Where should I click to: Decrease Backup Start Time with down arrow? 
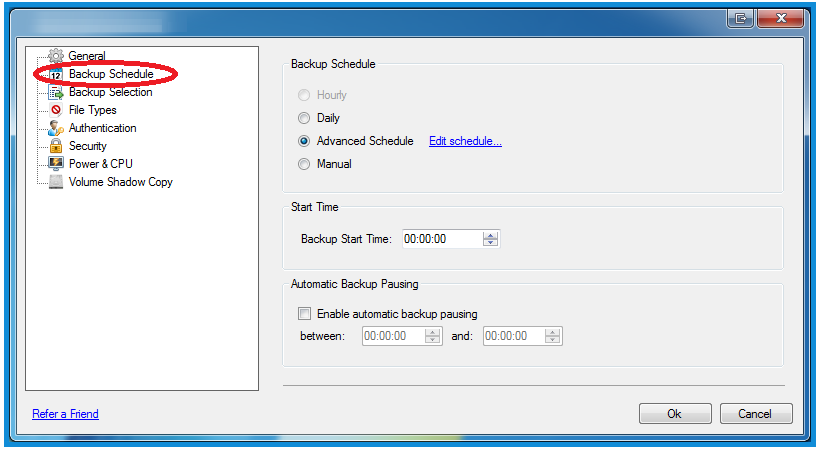click(x=490, y=243)
